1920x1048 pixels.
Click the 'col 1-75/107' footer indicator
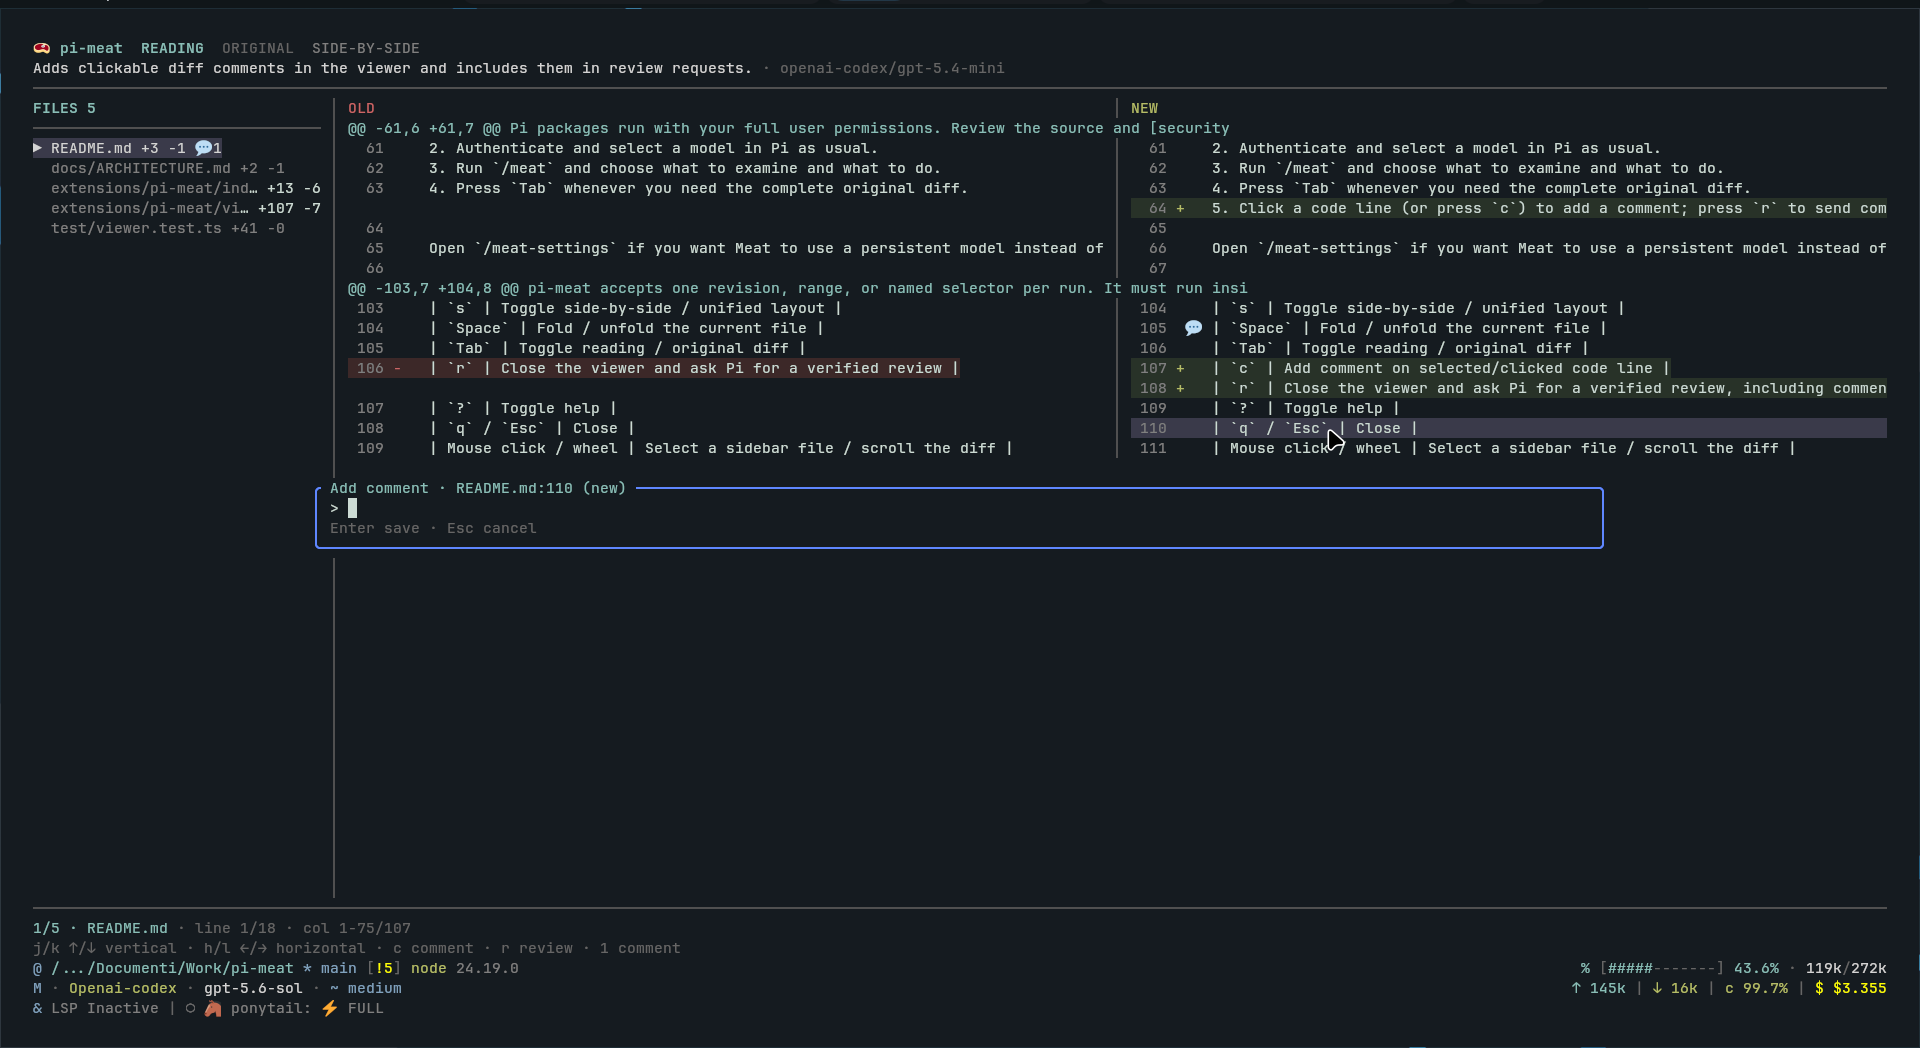pos(357,928)
